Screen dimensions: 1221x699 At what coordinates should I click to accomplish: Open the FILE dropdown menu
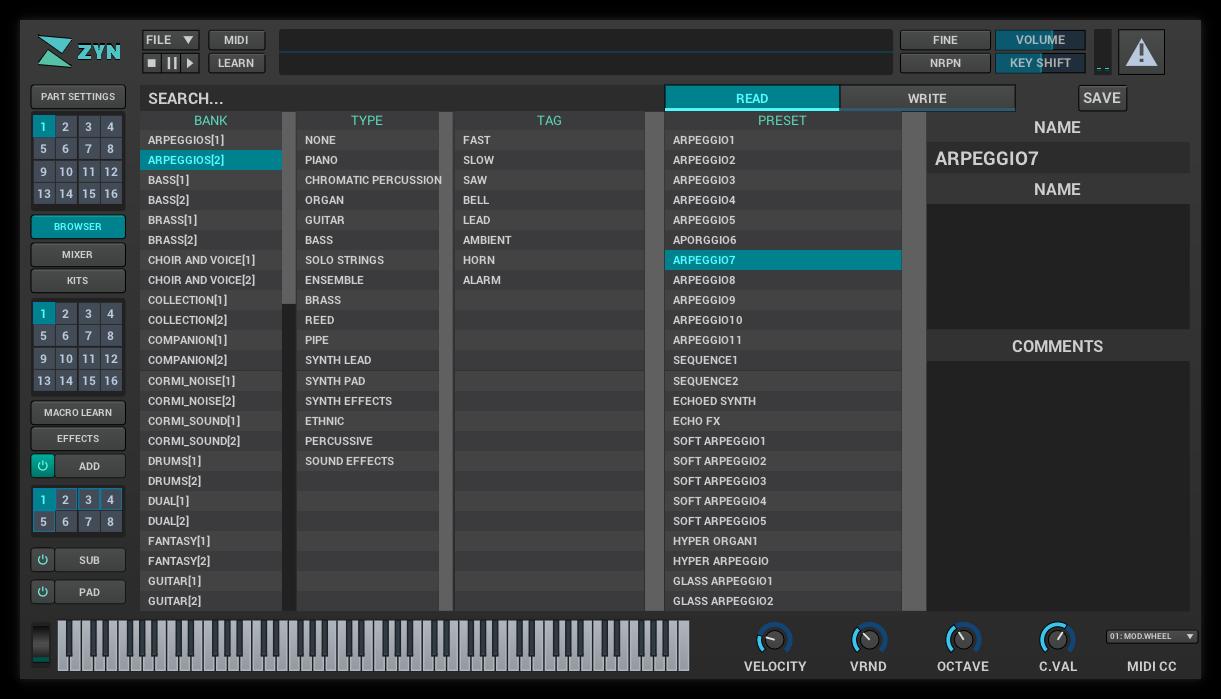(171, 40)
